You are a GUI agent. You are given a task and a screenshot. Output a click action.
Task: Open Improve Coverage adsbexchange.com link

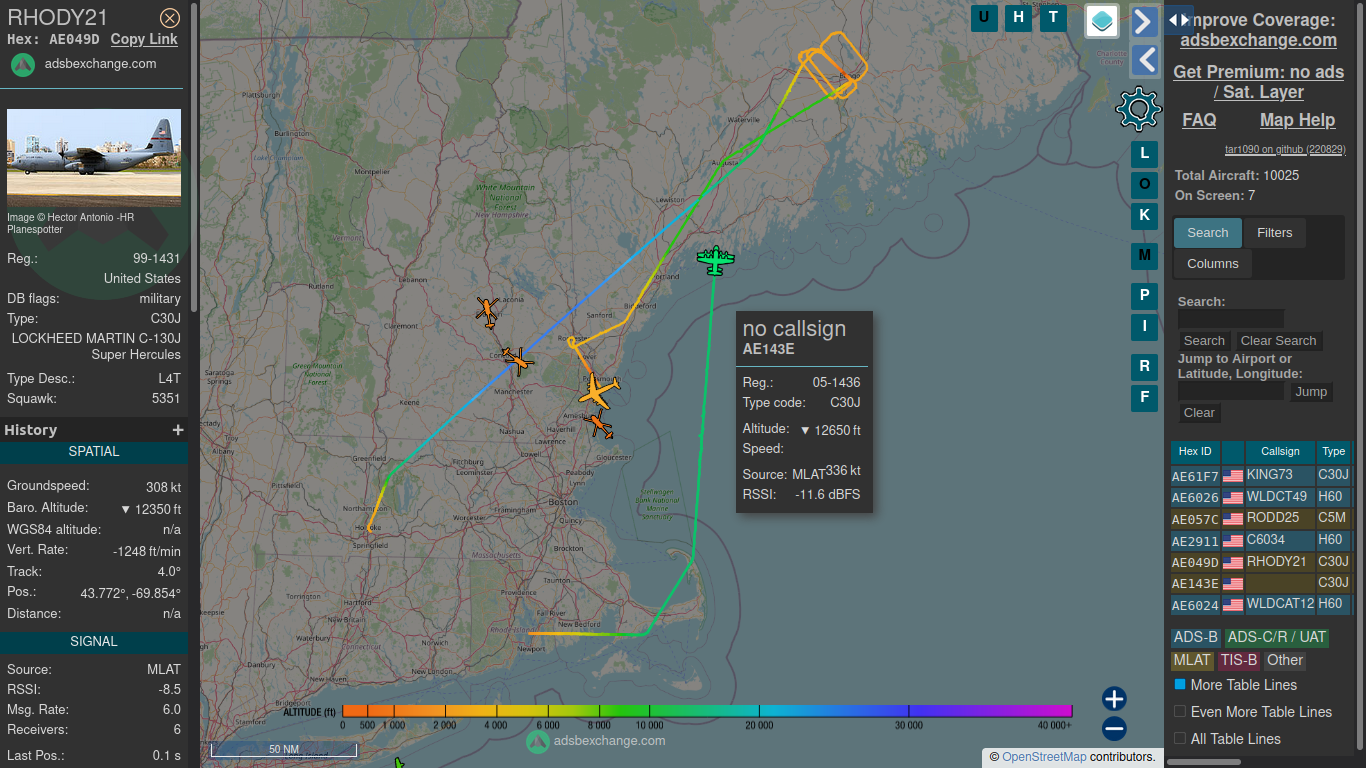(x=1258, y=40)
